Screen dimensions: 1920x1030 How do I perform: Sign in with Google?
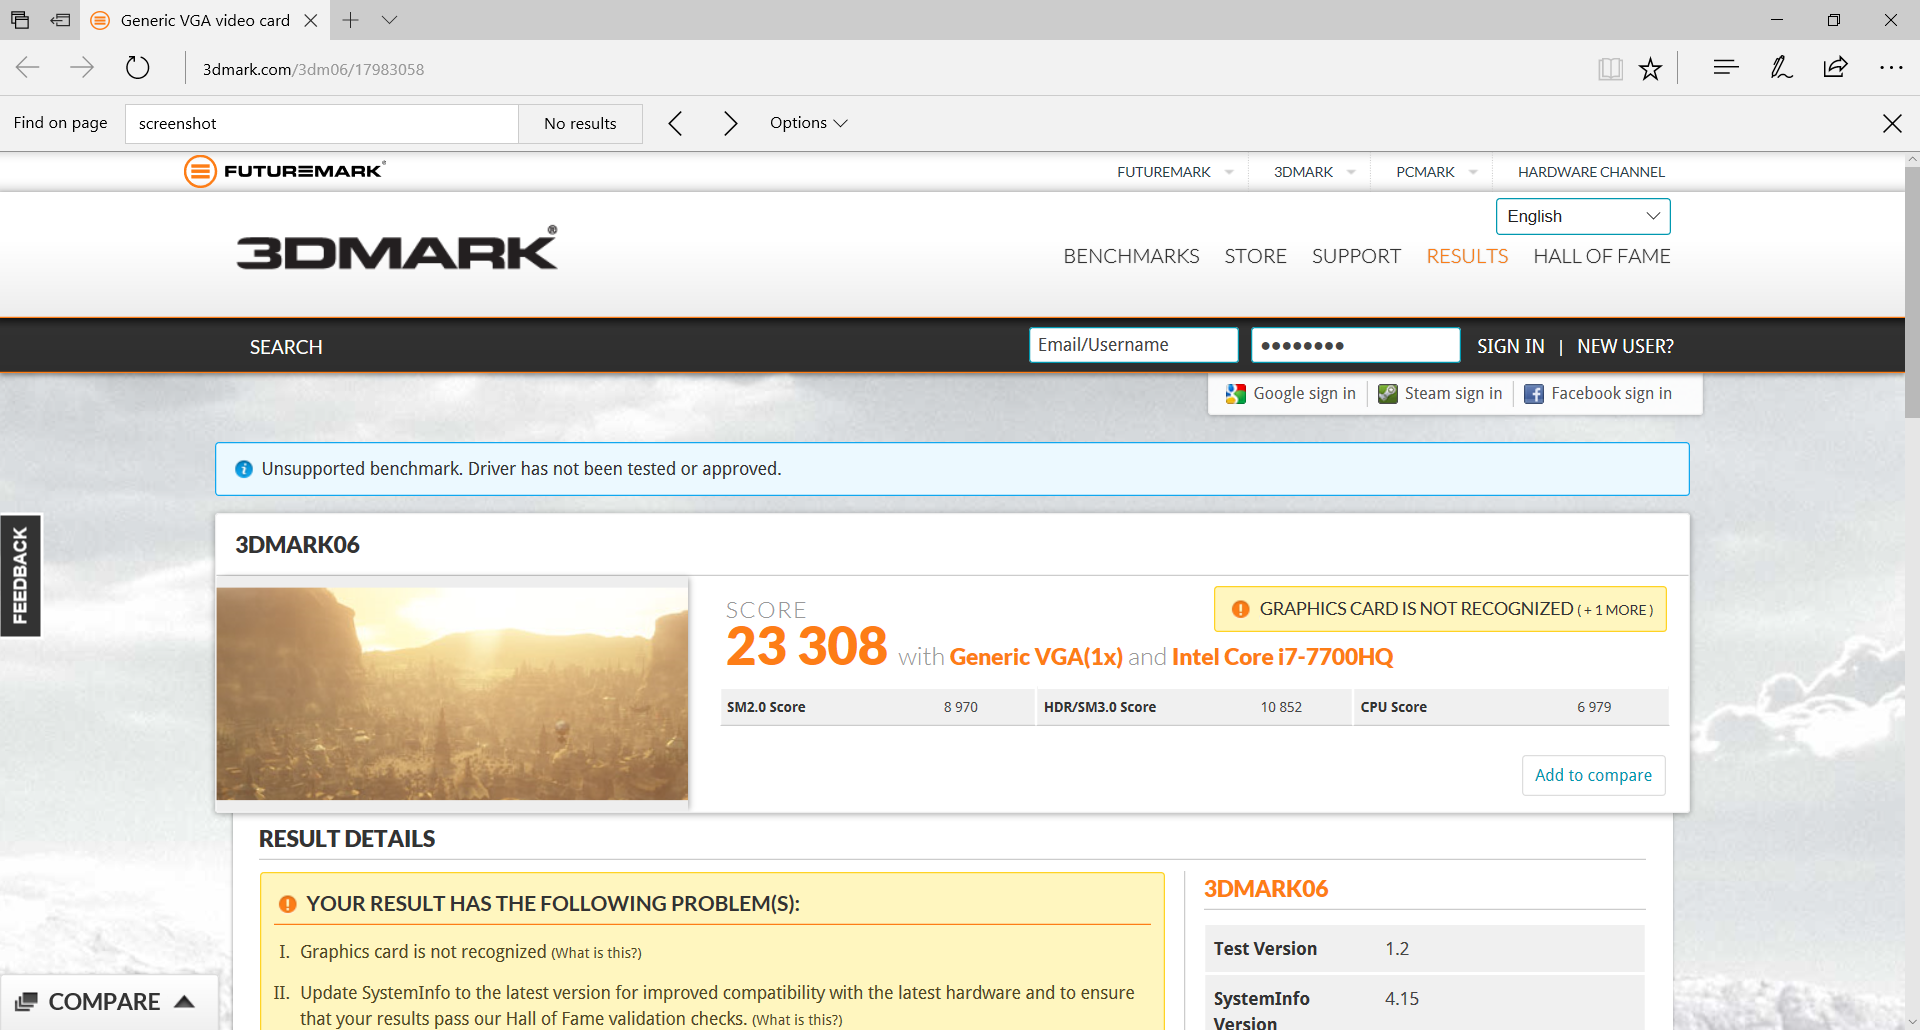(1291, 394)
